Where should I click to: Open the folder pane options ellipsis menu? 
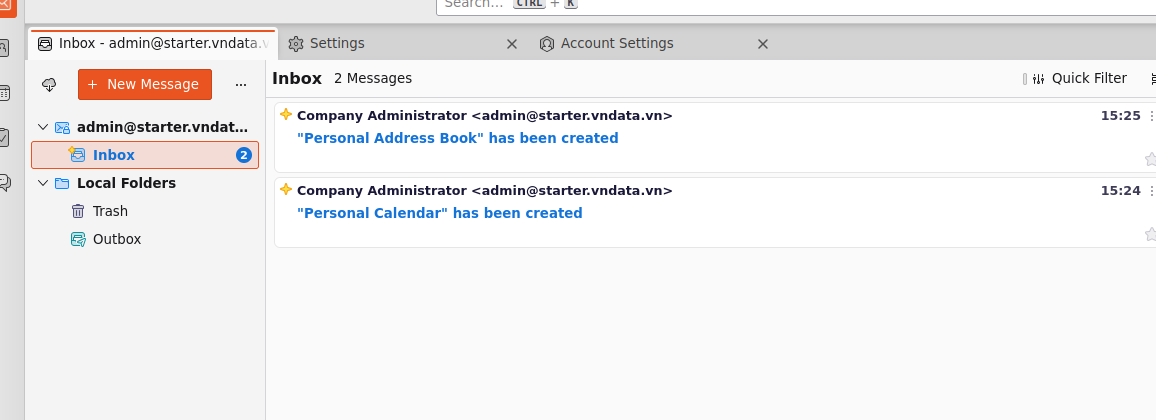[x=241, y=85]
